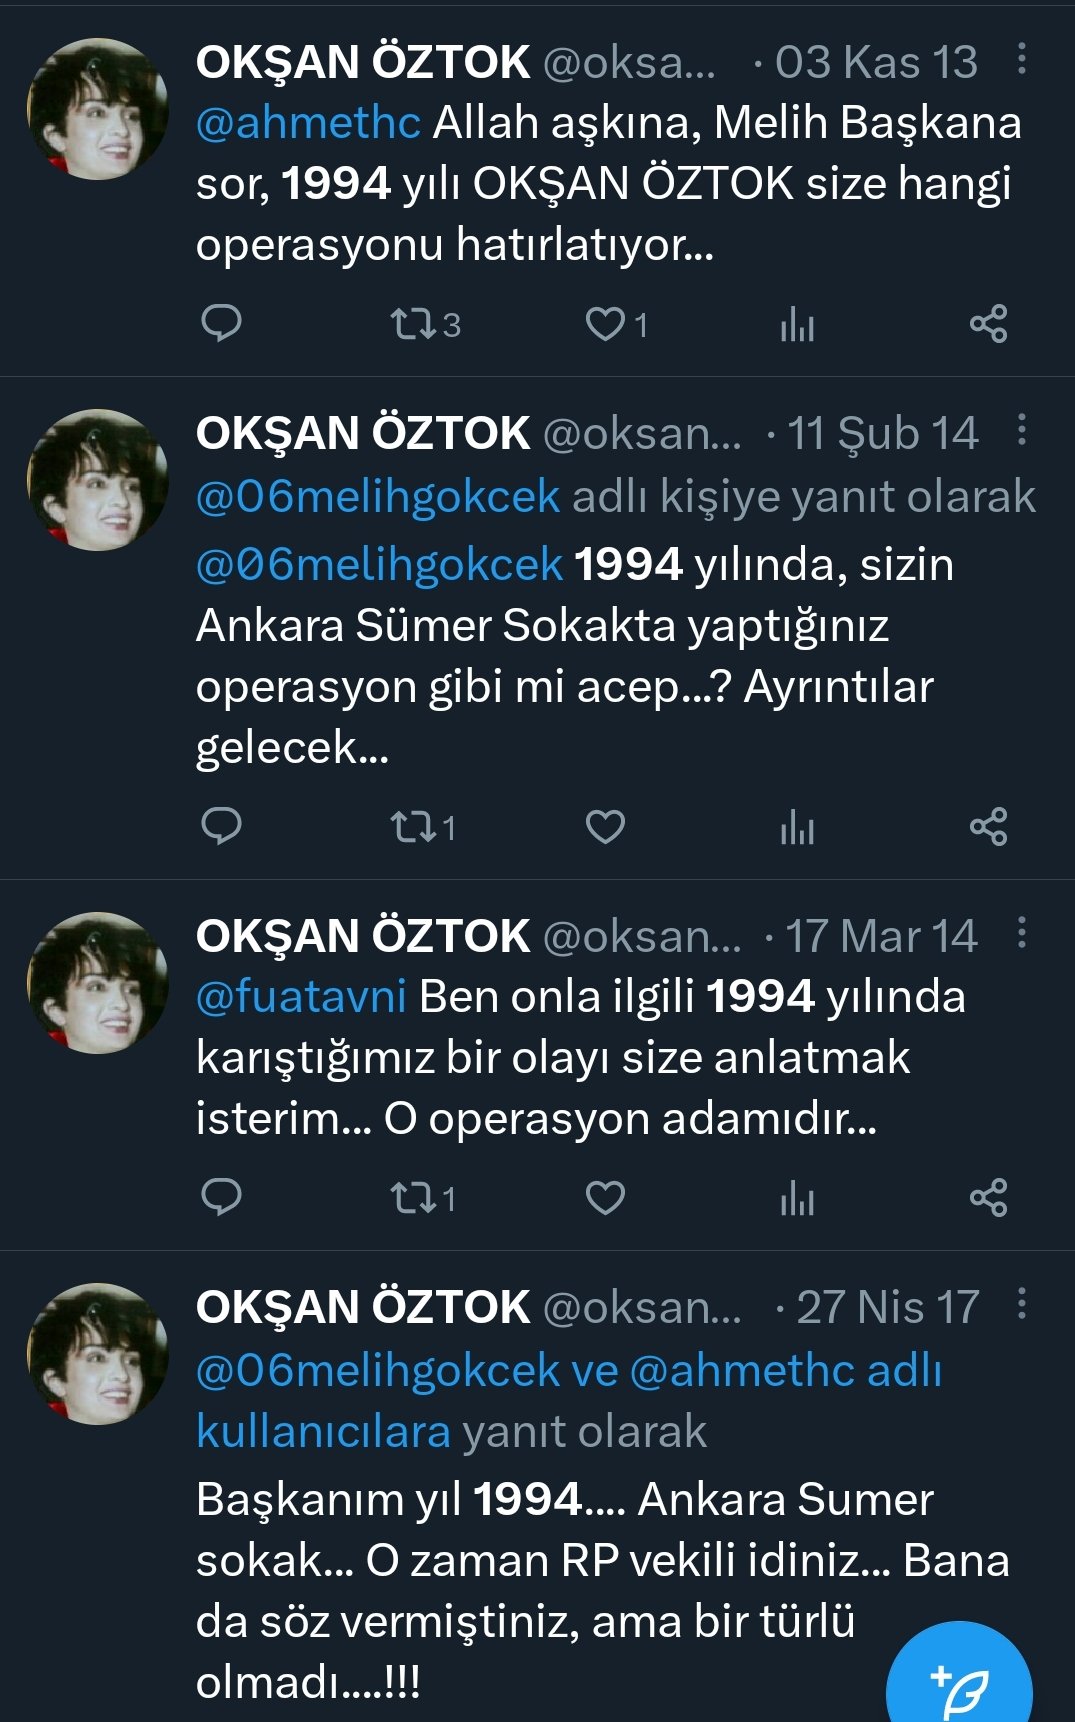Reply to the 17 Mar 14 tweet

pyautogui.click(x=221, y=1197)
